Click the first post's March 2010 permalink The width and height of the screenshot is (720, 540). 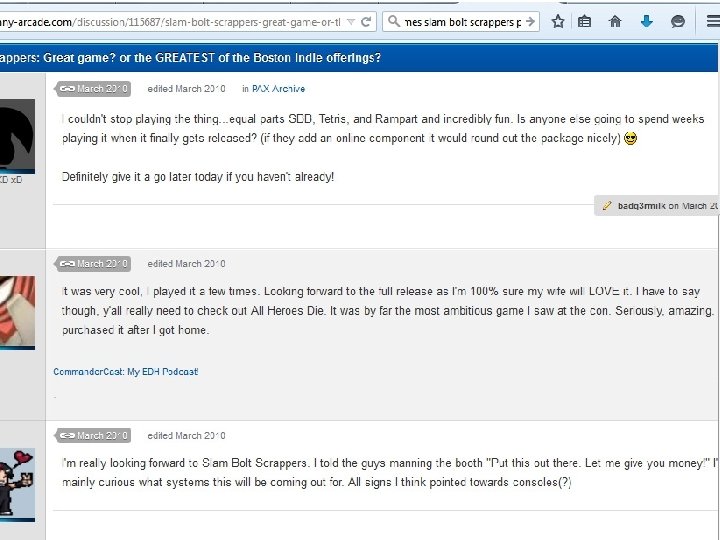94,89
